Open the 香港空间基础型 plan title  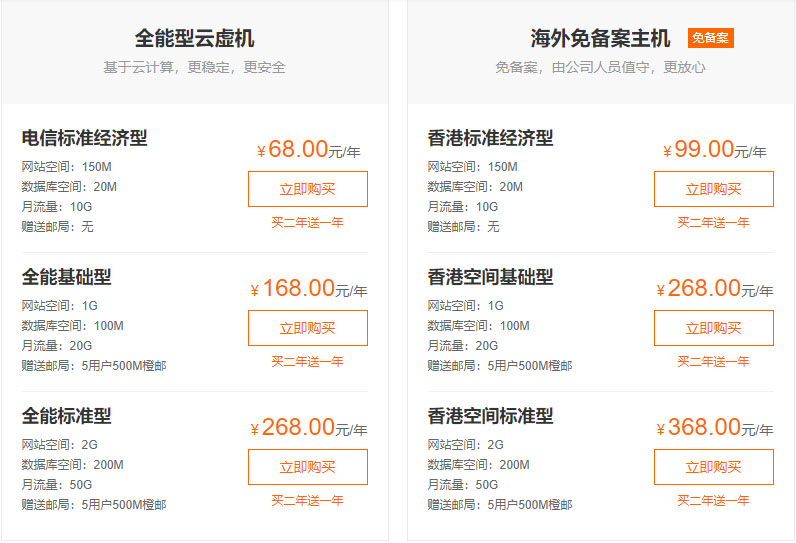coord(490,277)
